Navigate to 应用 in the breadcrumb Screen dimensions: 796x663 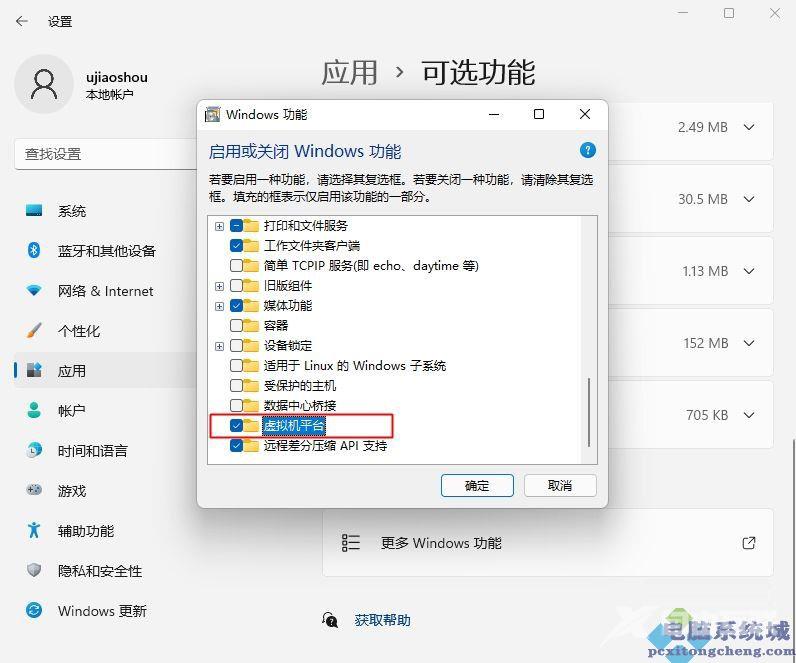point(349,72)
